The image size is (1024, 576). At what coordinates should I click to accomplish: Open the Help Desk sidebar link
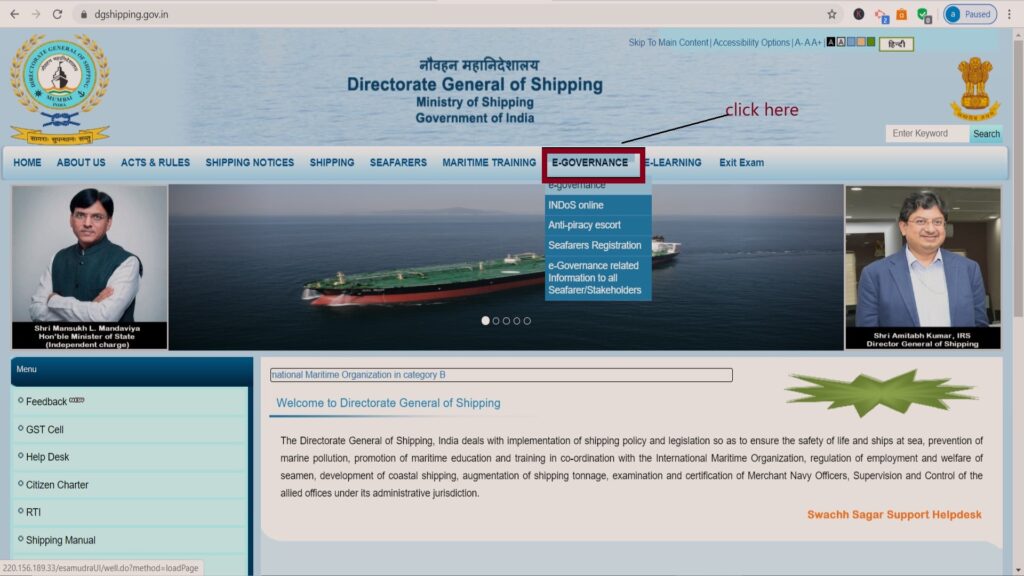pyautogui.click(x=47, y=457)
